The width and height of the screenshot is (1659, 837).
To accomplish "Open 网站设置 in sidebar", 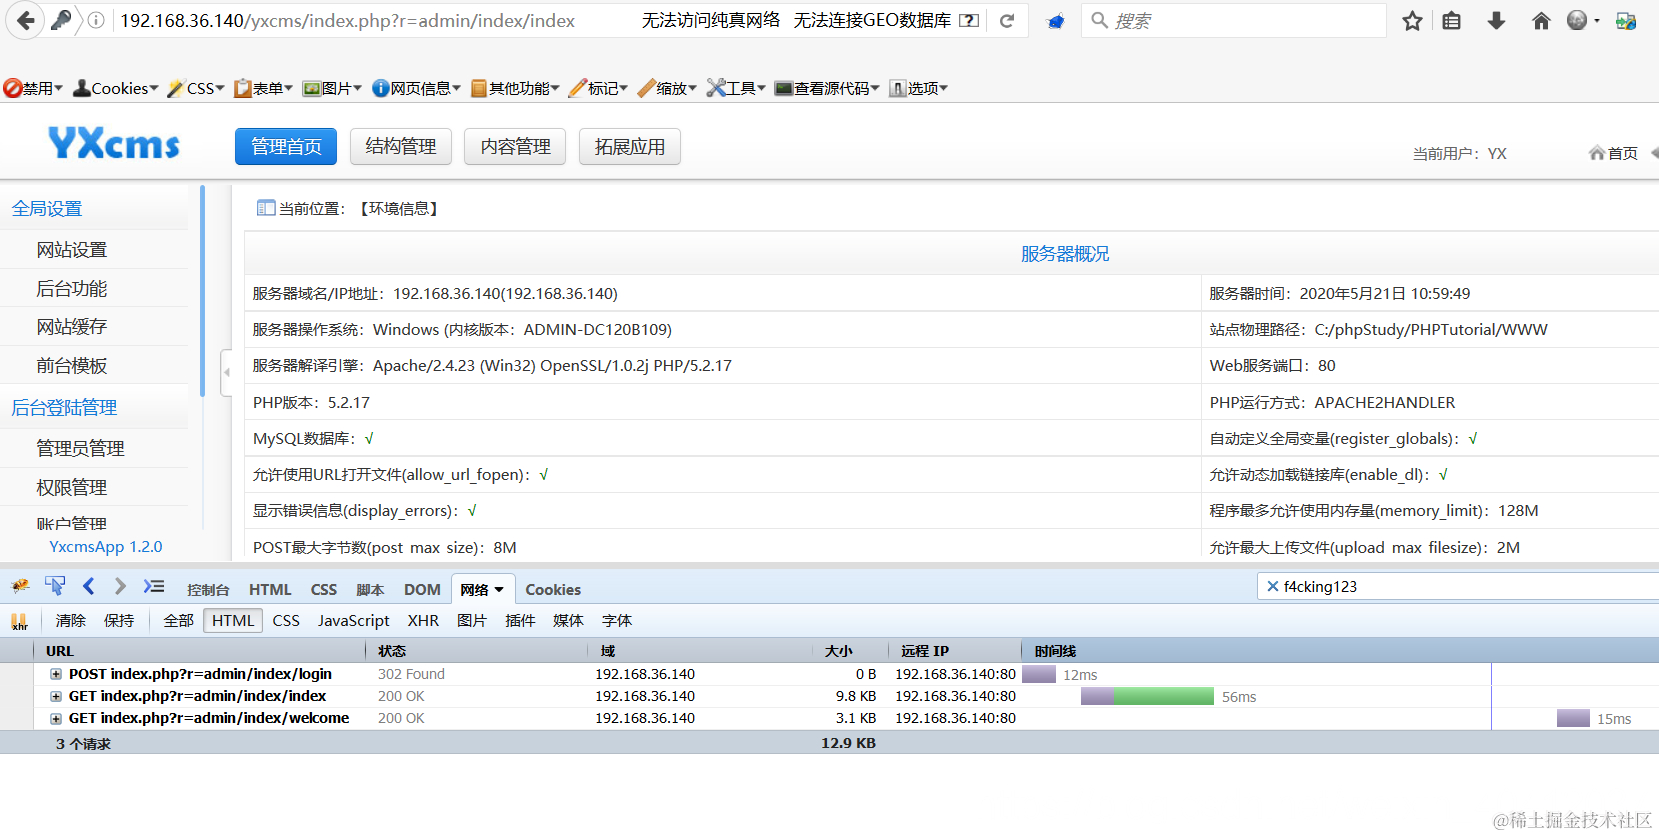I will (x=72, y=250).
